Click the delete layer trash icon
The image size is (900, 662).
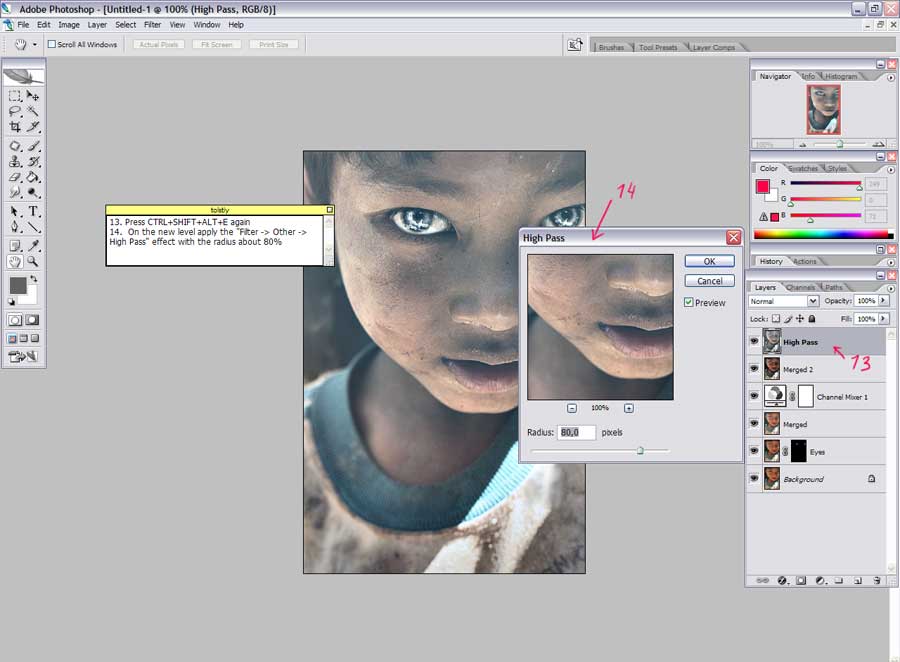click(x=876, y=580)
